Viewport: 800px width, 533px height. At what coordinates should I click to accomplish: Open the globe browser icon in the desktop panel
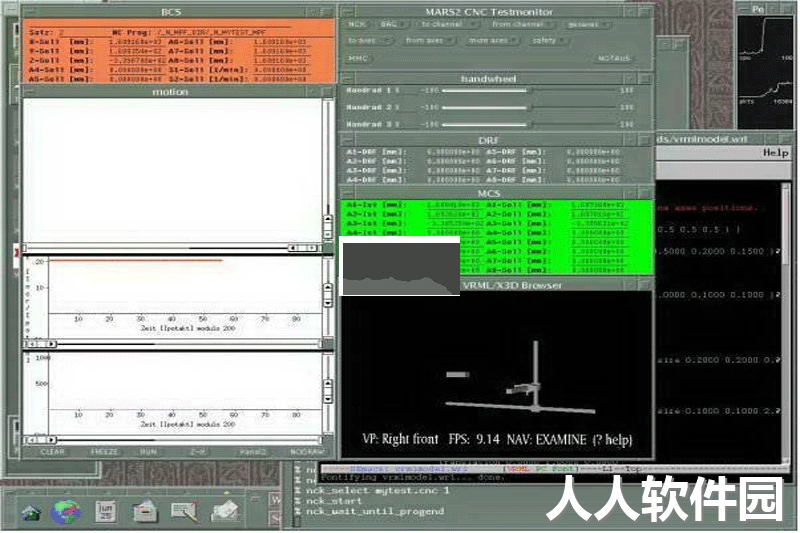65,512
